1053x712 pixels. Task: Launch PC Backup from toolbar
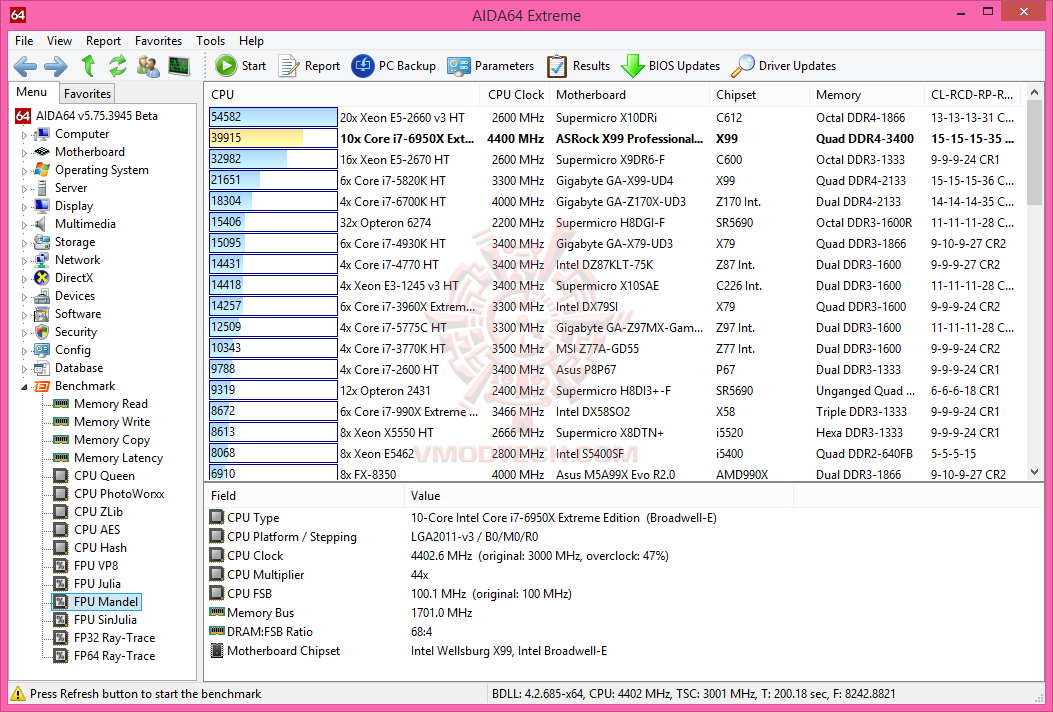click(394, 66)
